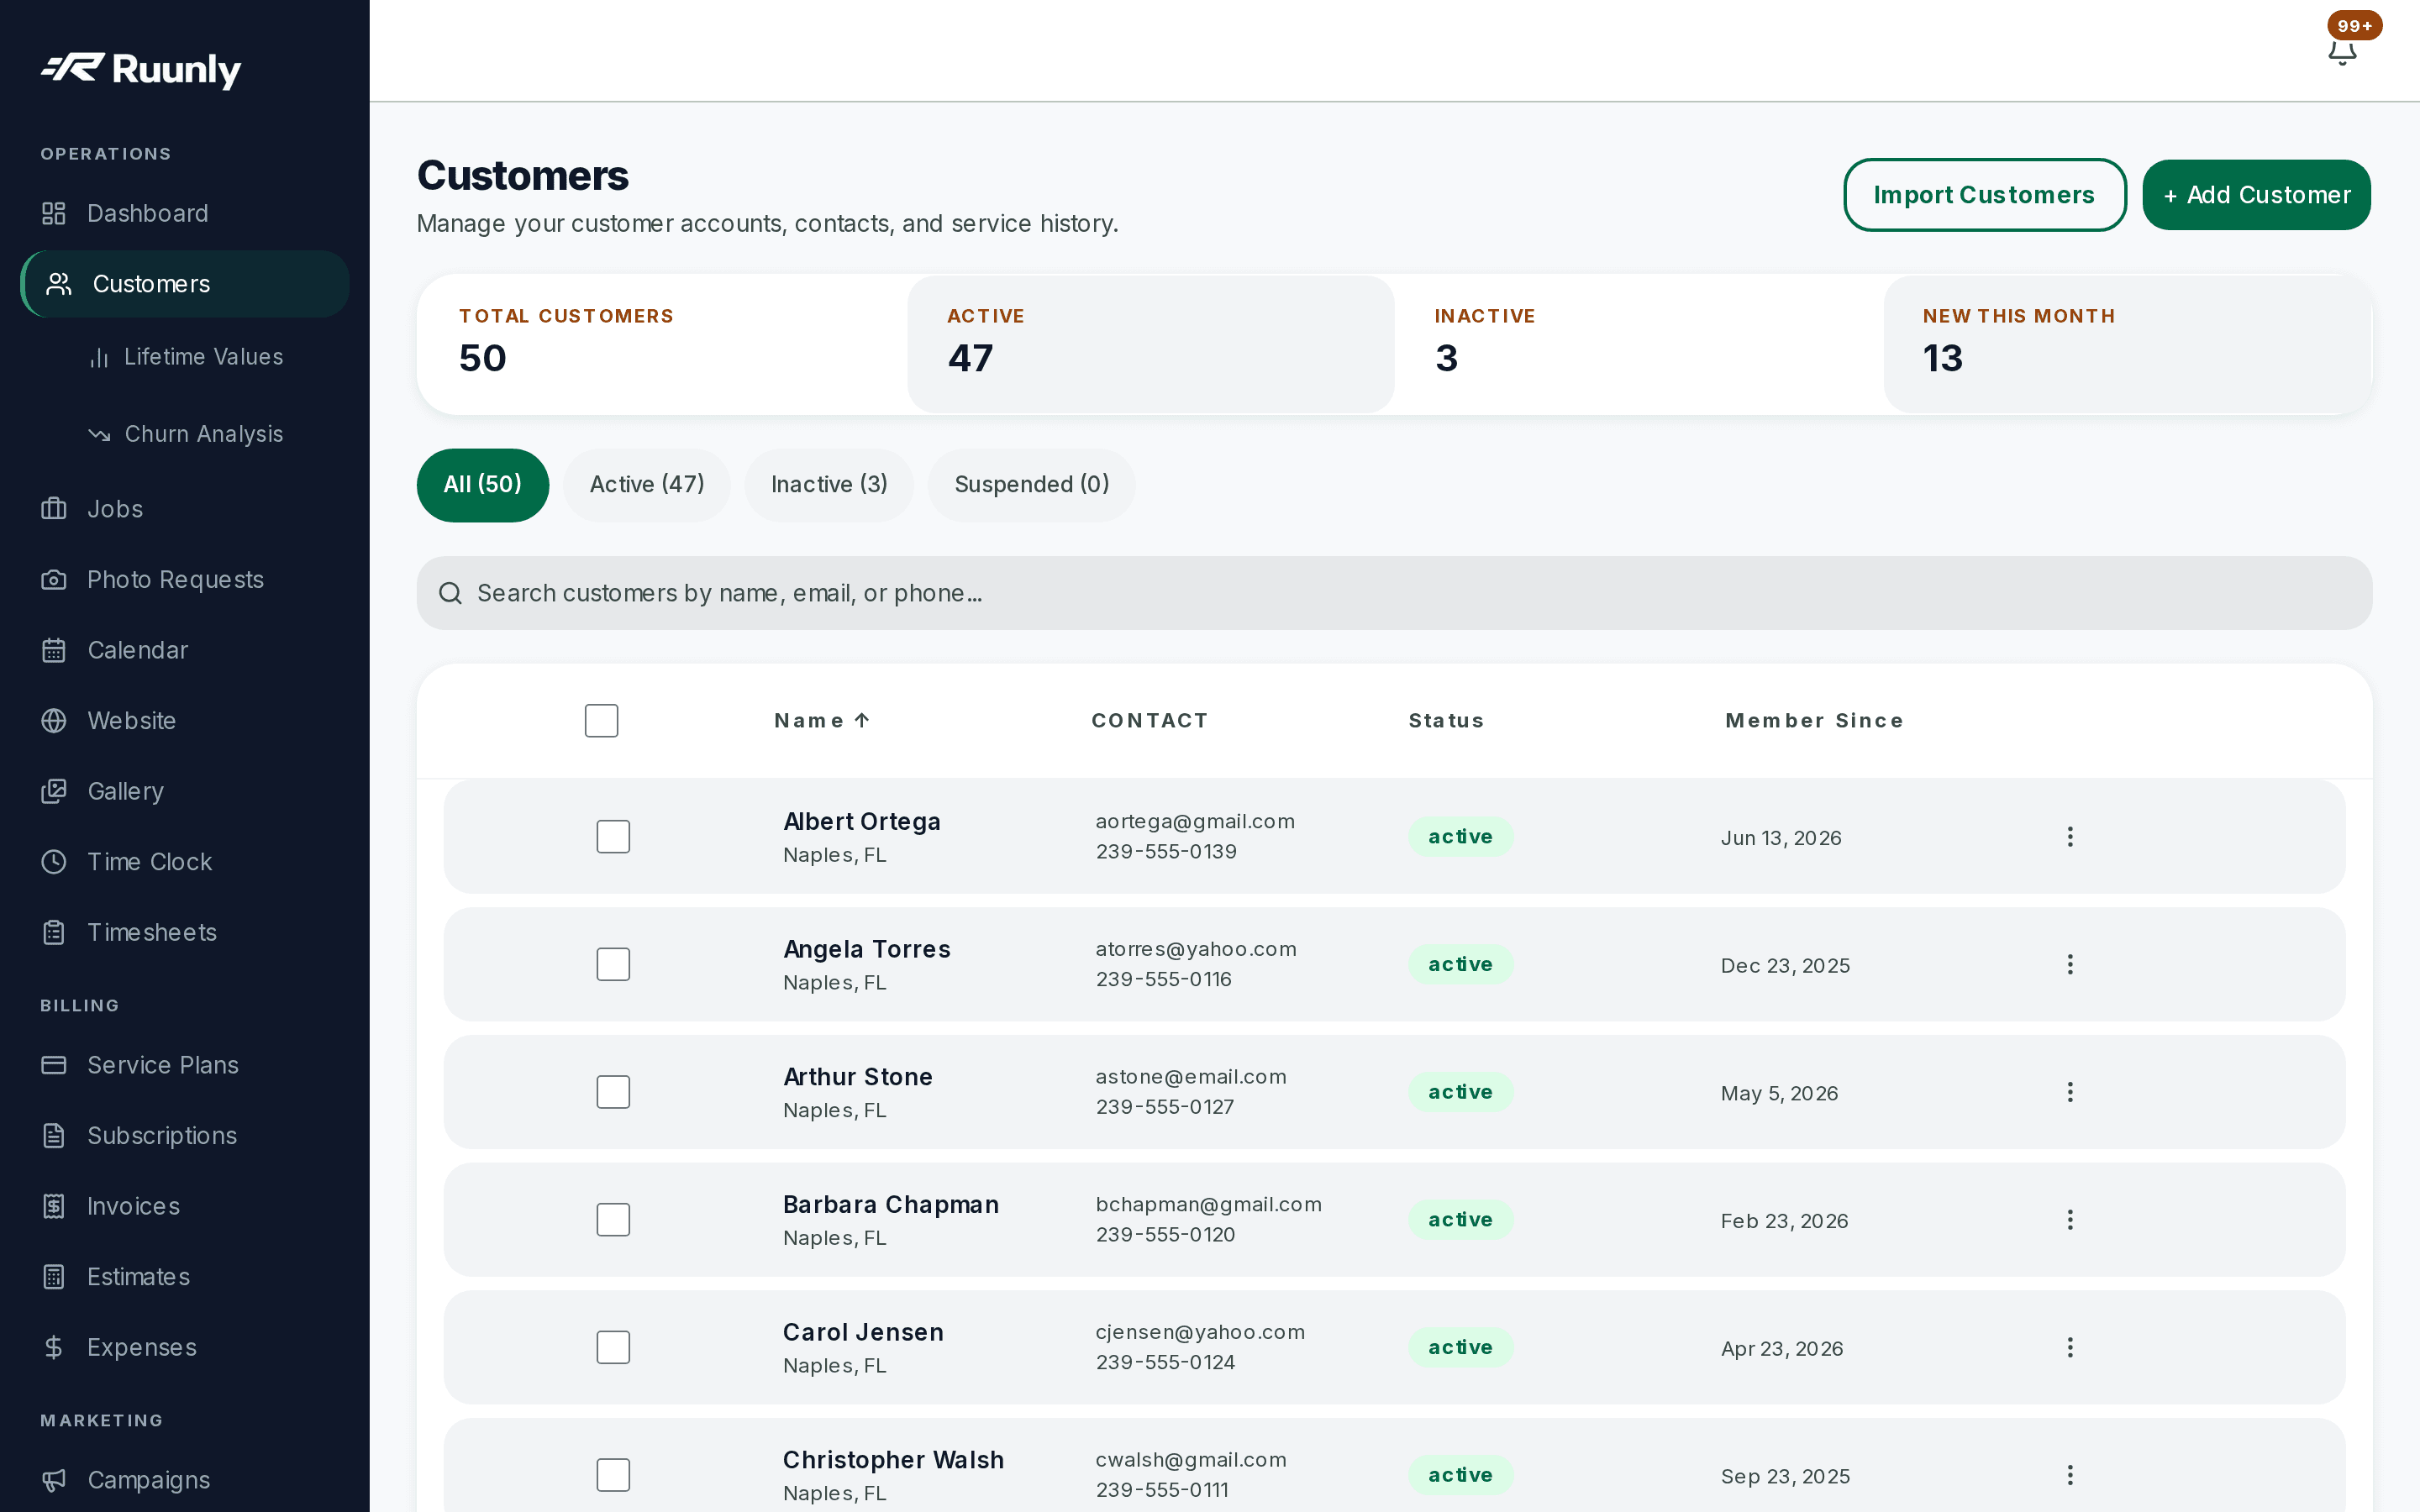The height and width of the screenshot is (1512, 2420).
Task: Click the Time Clock icon
Action: point(54,862)
